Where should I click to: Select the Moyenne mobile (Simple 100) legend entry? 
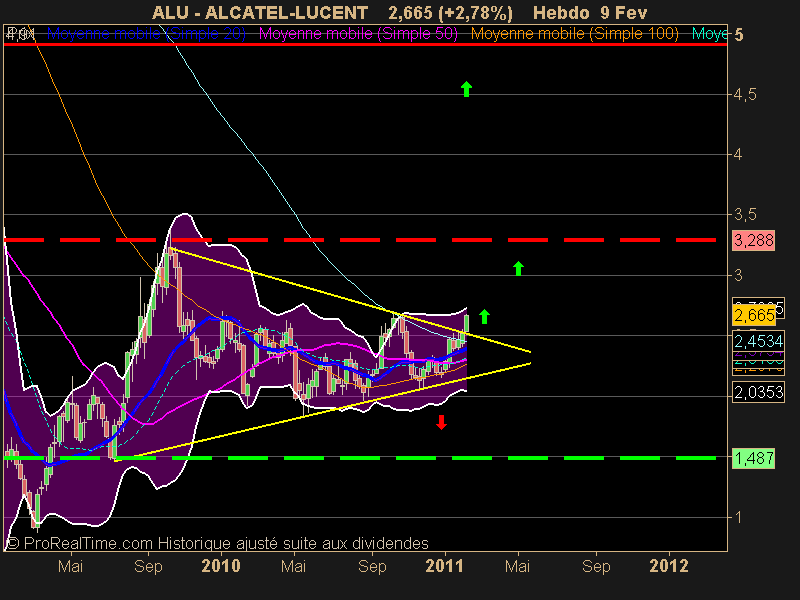574,34
